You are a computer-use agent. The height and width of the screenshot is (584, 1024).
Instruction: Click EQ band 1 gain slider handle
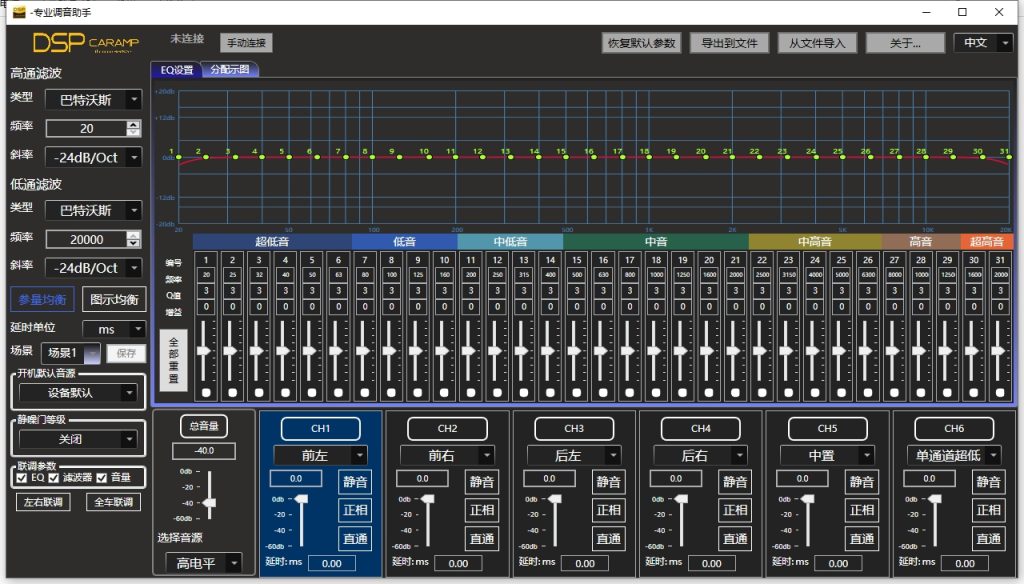(x=204, y=351)
